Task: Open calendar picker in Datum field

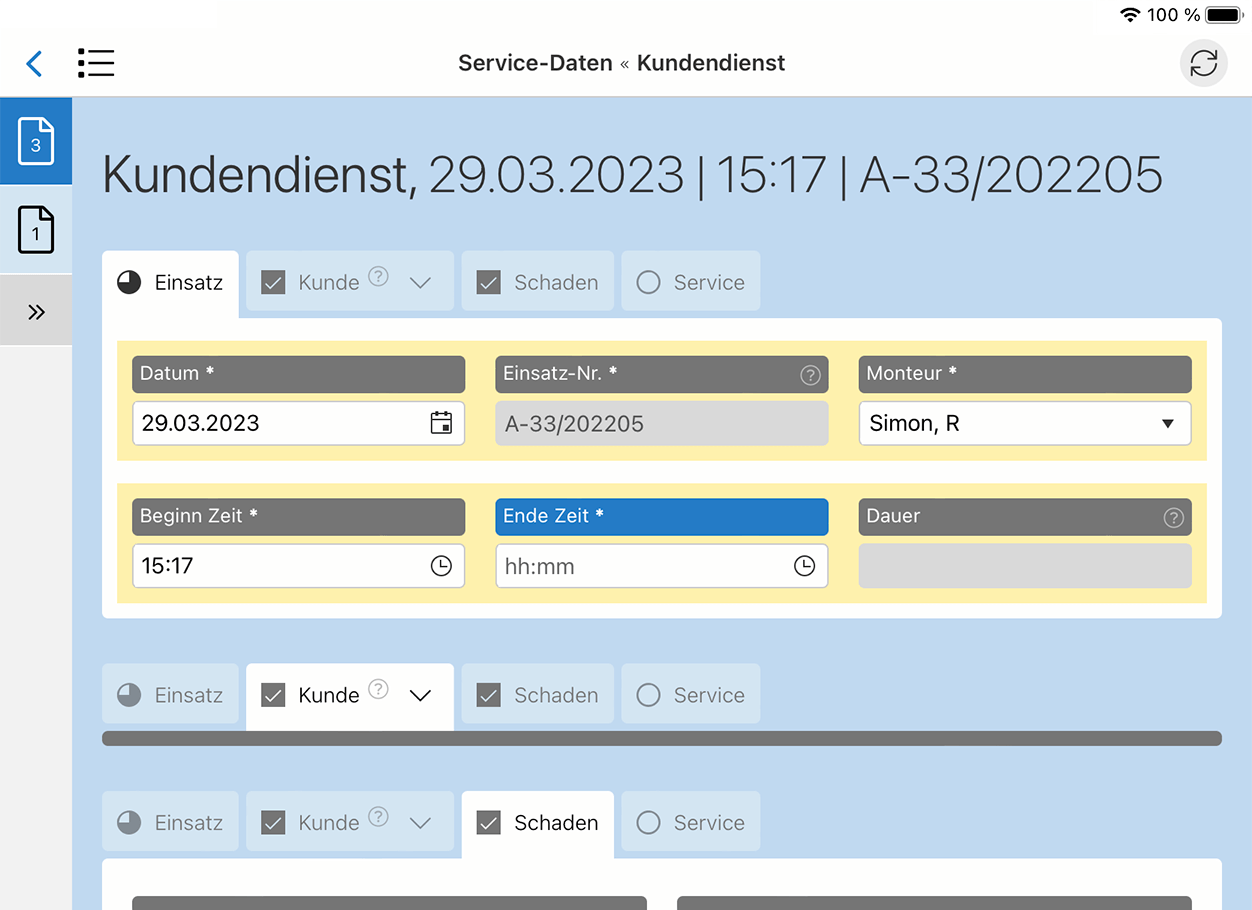Action: (x=441, y=423)
